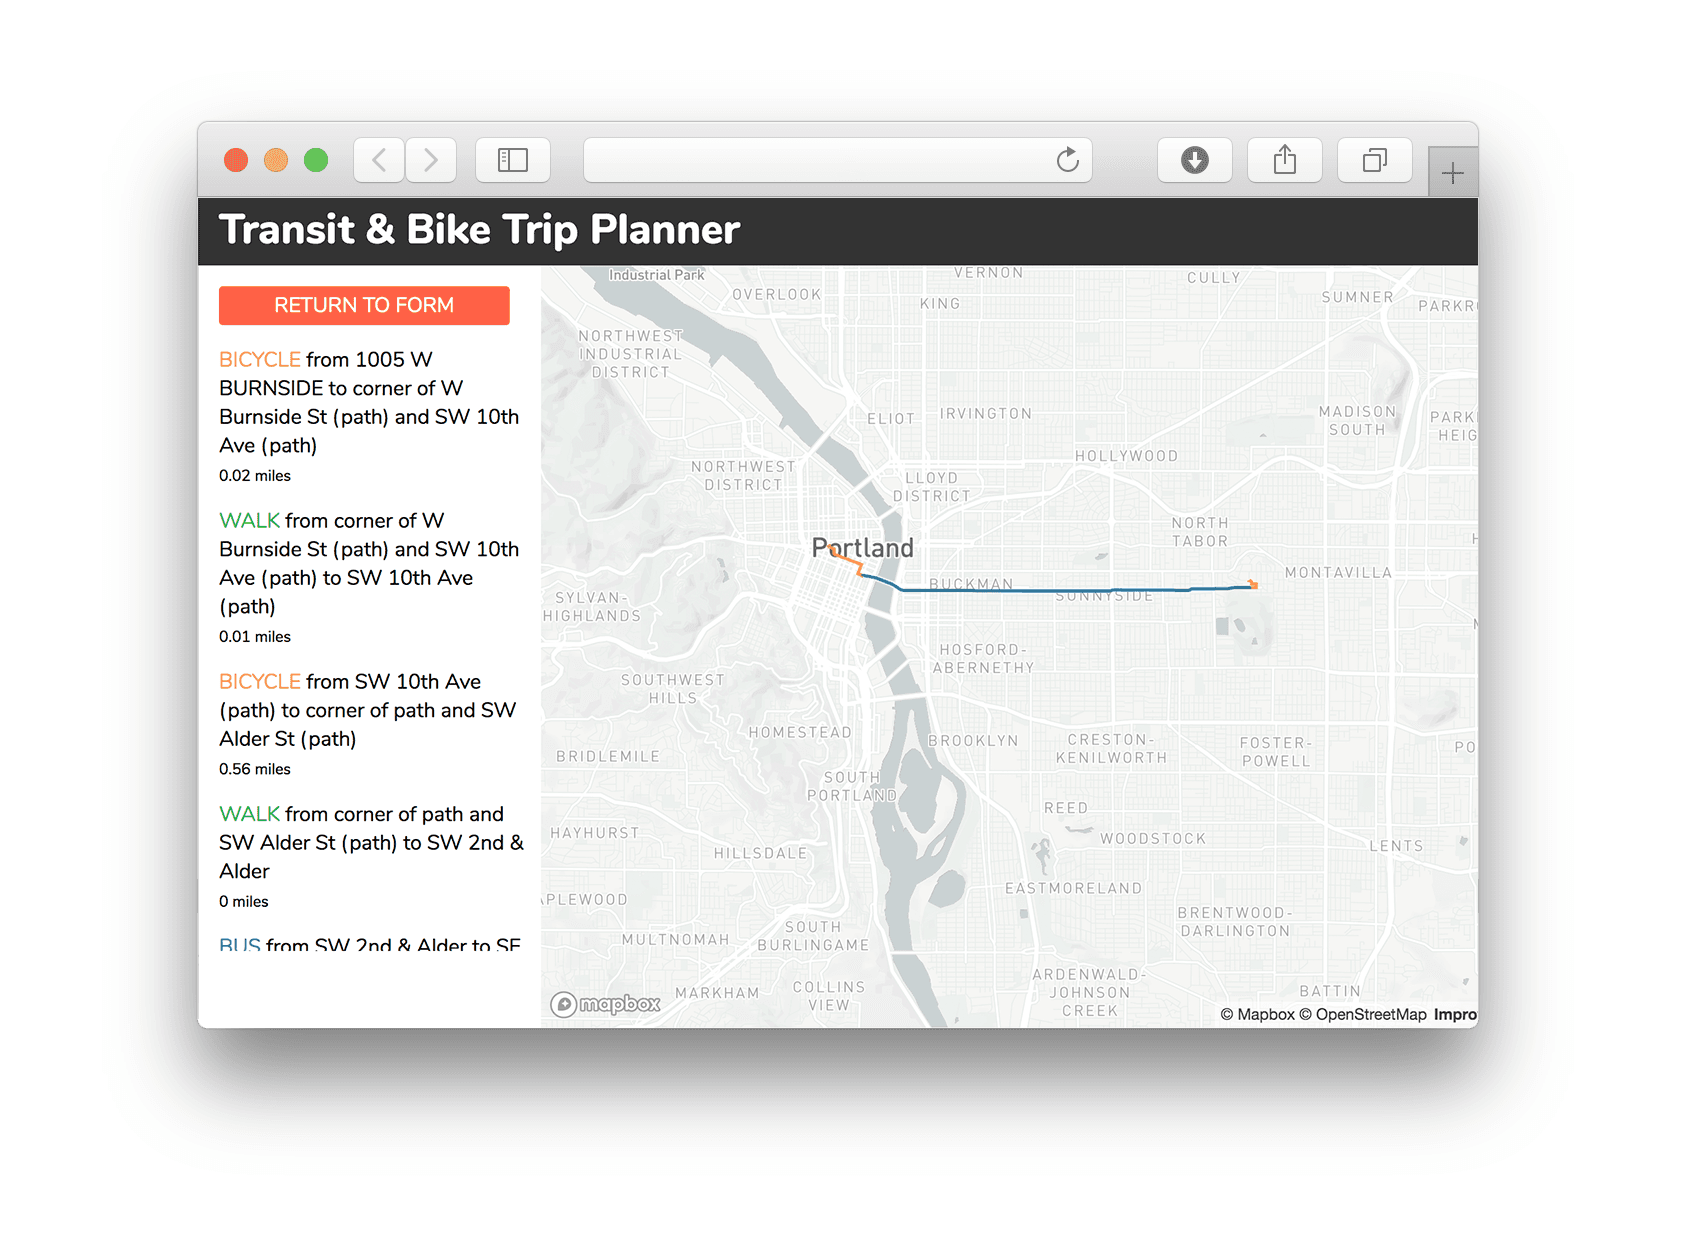Viewport: 1684px width, 1246px height.
Task: Click the SYLVAN-HIGHLANDS label
Action: (592, 607)
